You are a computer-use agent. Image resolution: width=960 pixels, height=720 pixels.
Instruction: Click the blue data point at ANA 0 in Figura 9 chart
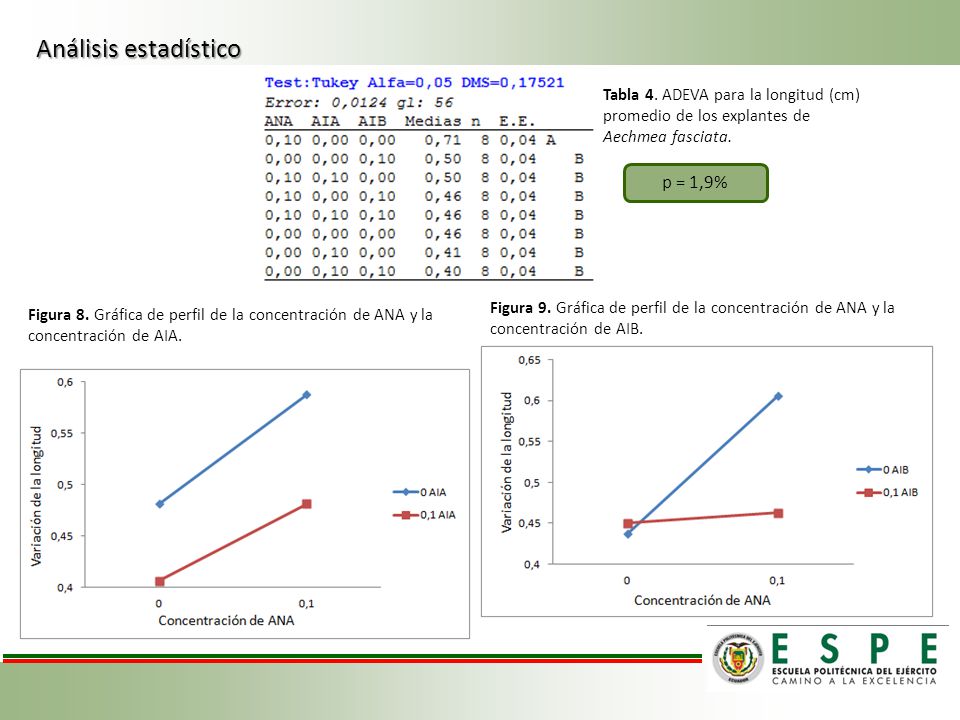[x=628, y=534]
